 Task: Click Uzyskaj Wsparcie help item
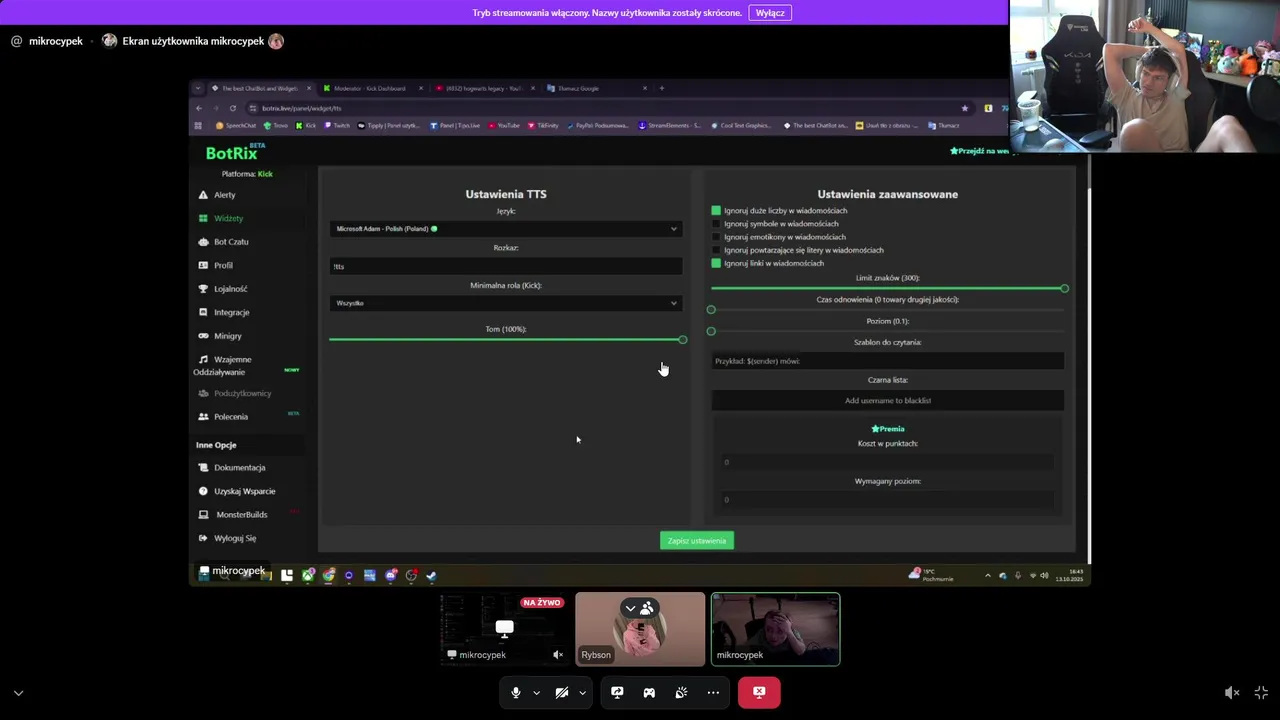click(x=237, y=491)
